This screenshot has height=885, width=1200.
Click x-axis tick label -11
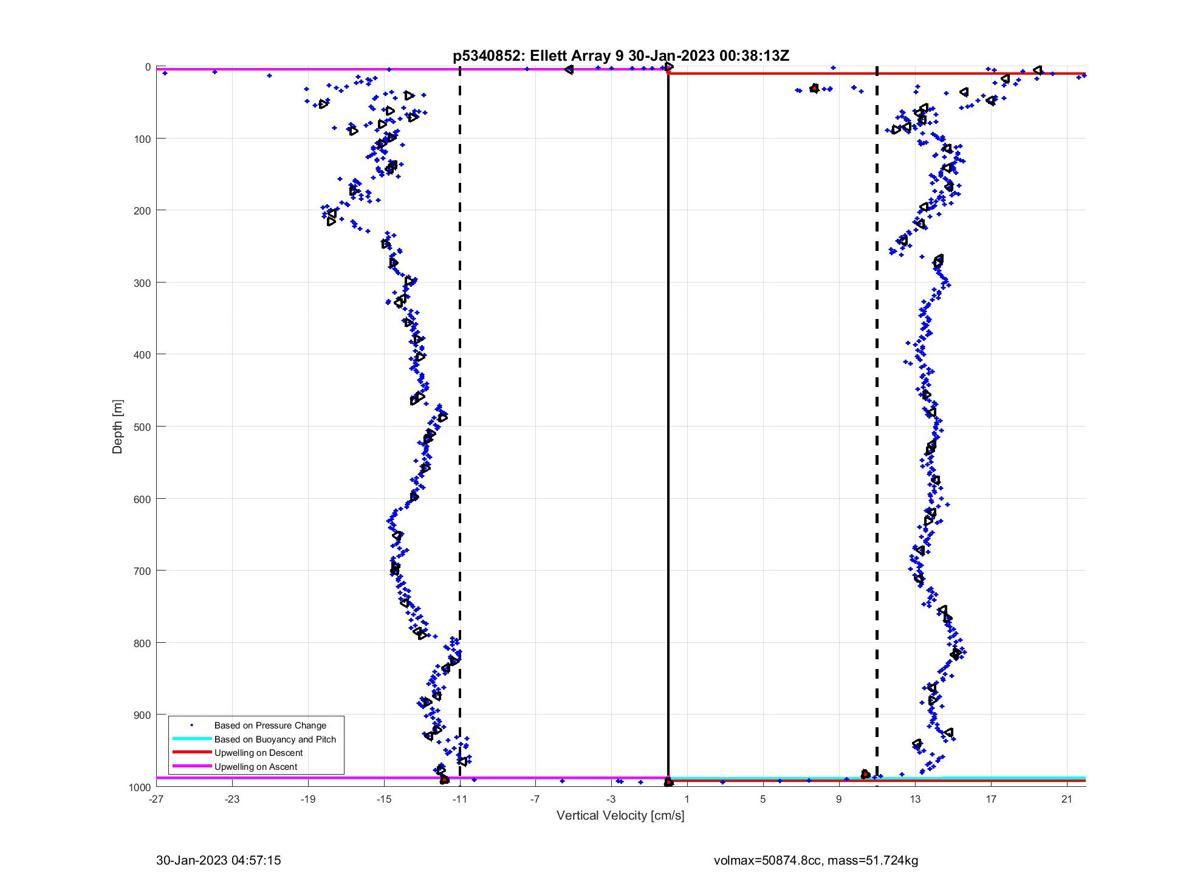(x=460, y=799)
